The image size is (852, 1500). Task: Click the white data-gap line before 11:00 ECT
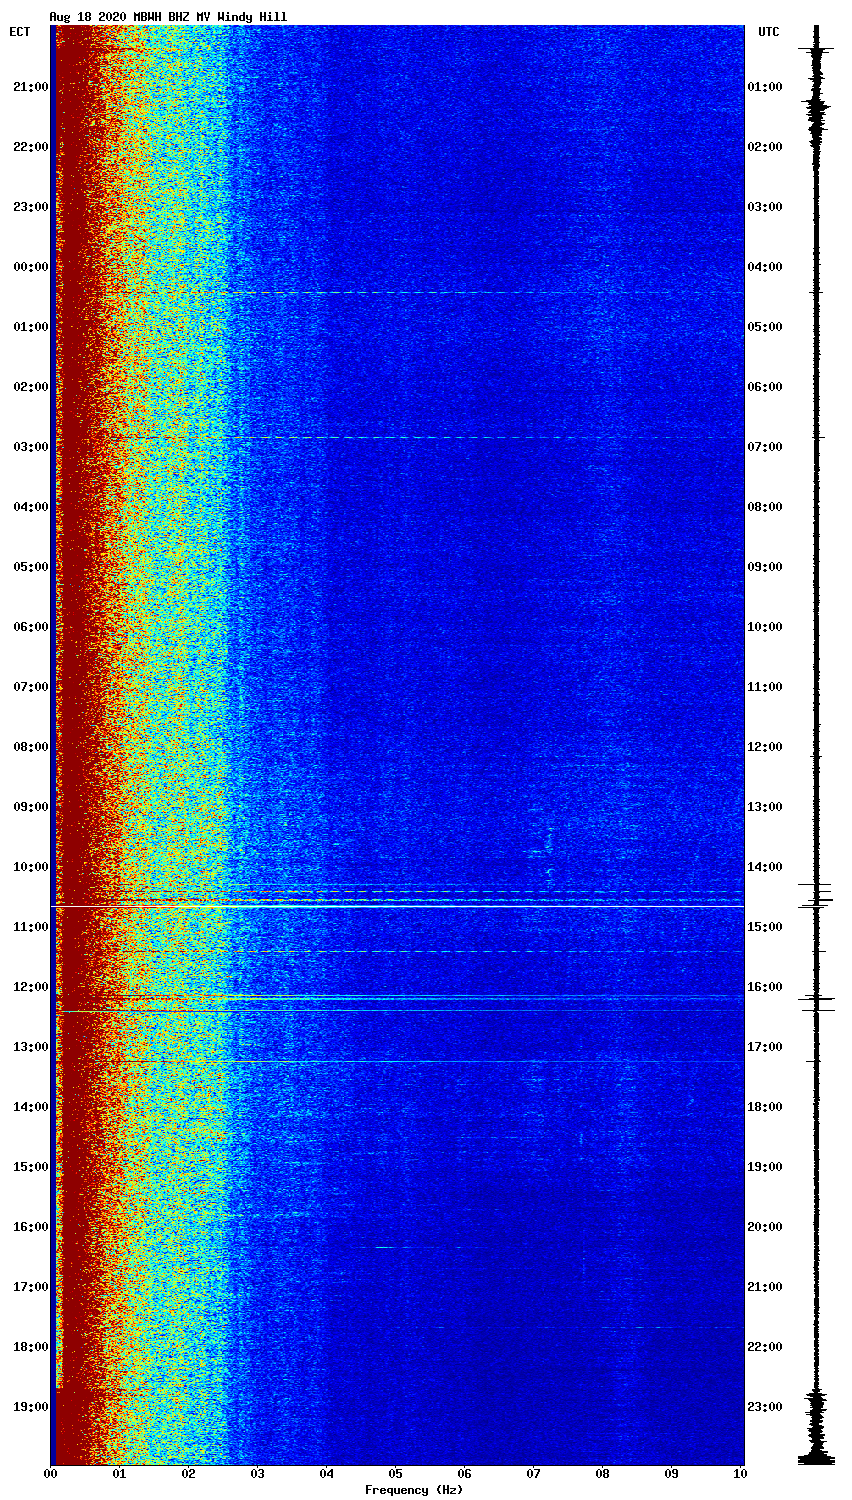[397, 906]
